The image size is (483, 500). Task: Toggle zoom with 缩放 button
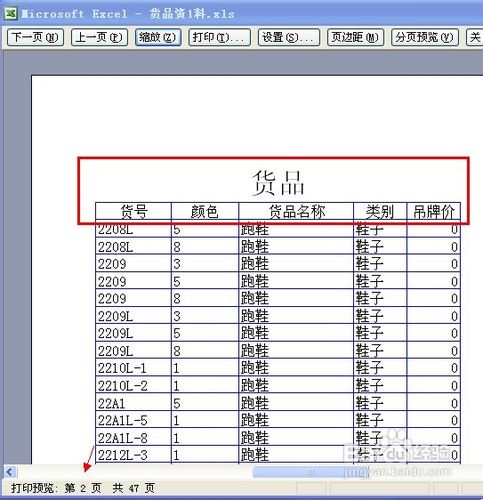pyautogui.click(x=158, y=37)
